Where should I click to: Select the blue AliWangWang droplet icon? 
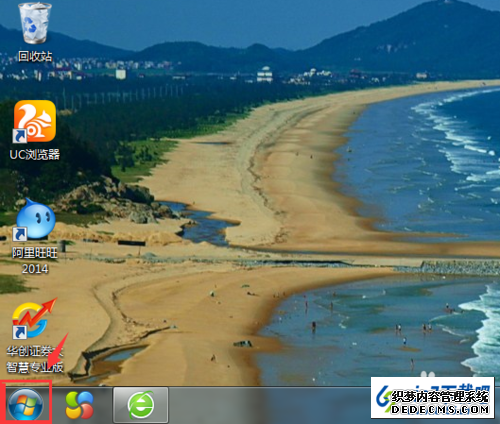coord(35,219)
